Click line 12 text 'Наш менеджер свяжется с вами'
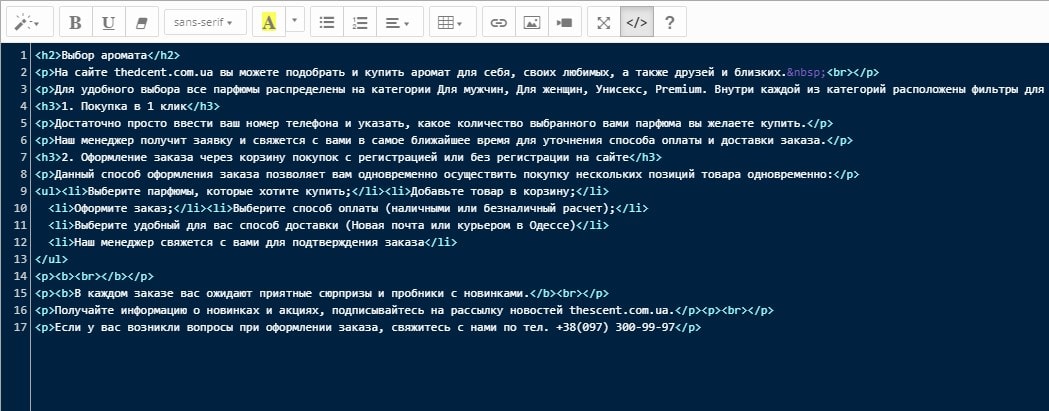This screenshot has width=1049, height=411. coord(167,242)
